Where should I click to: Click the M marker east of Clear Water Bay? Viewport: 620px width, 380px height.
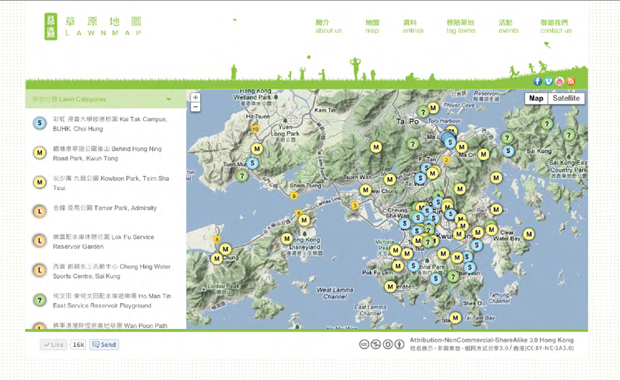(x=529, y=234)
